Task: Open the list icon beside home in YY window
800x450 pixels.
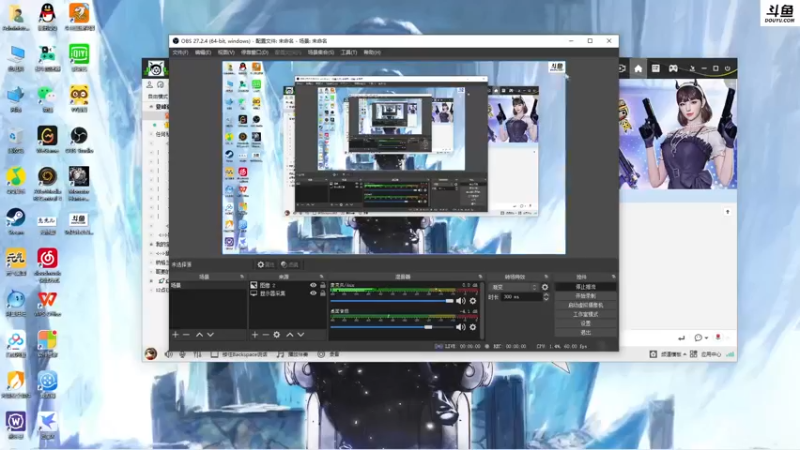Action: point(656,68)
